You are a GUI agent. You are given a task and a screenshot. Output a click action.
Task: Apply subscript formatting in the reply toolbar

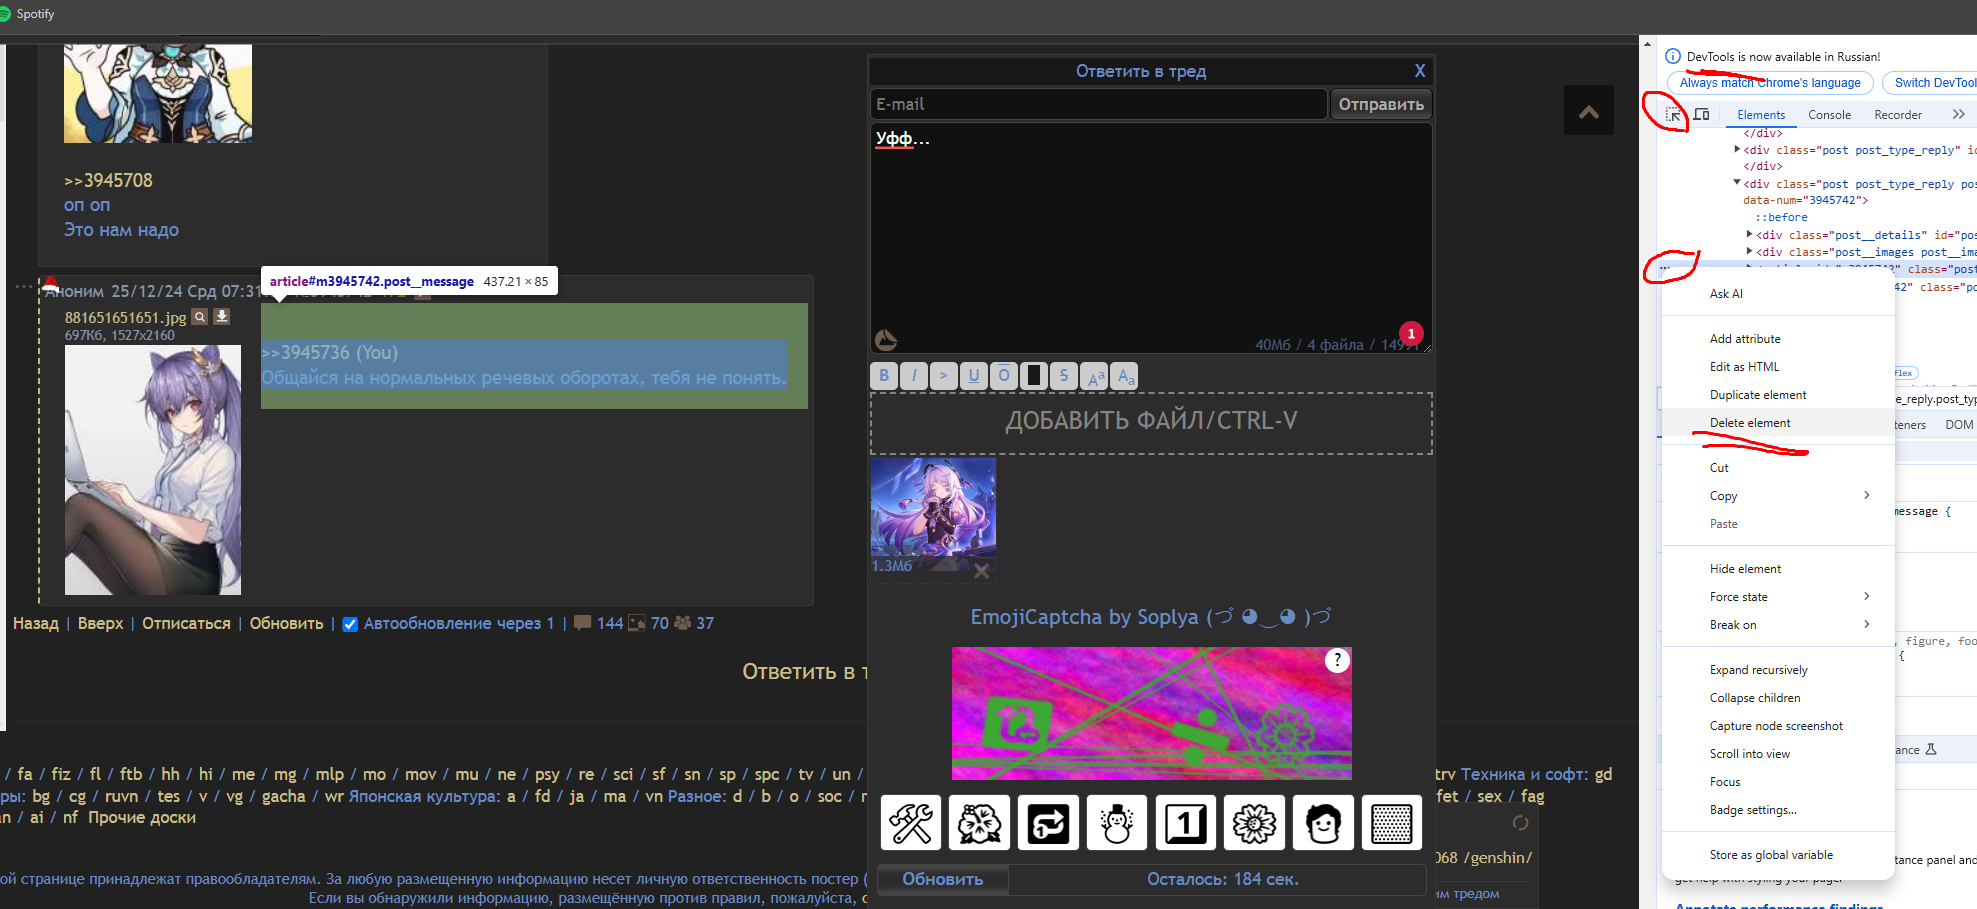click(x=1125, y=376)
